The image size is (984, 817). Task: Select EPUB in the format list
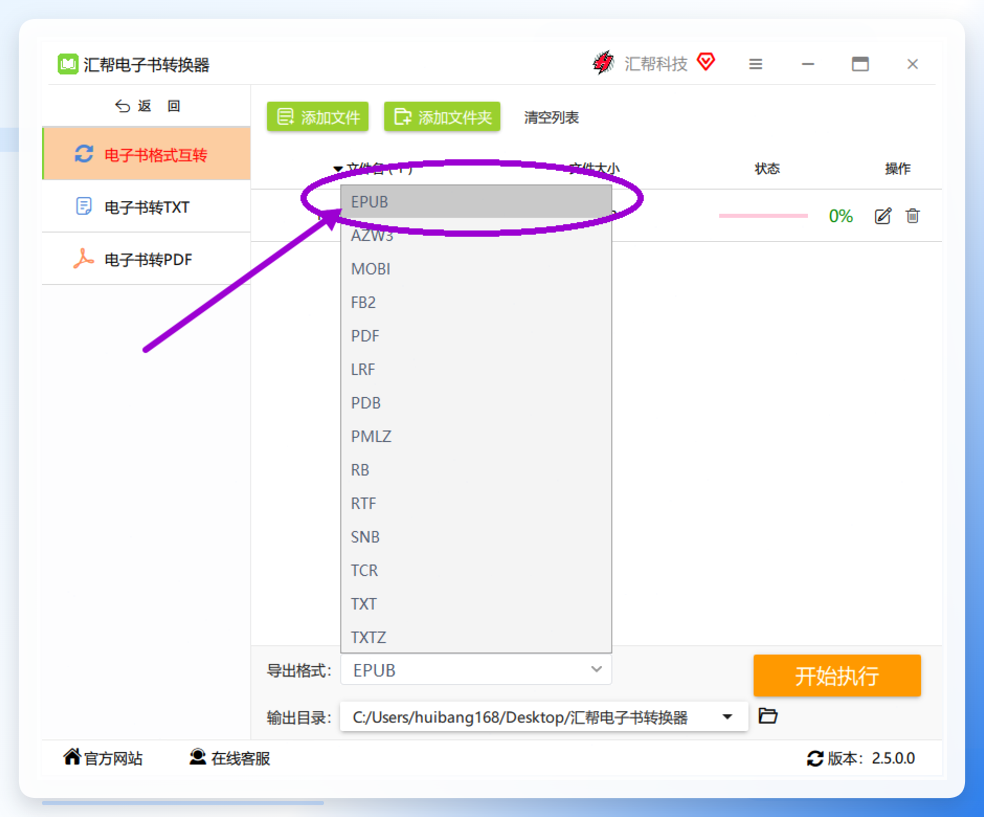pos(476,202)
